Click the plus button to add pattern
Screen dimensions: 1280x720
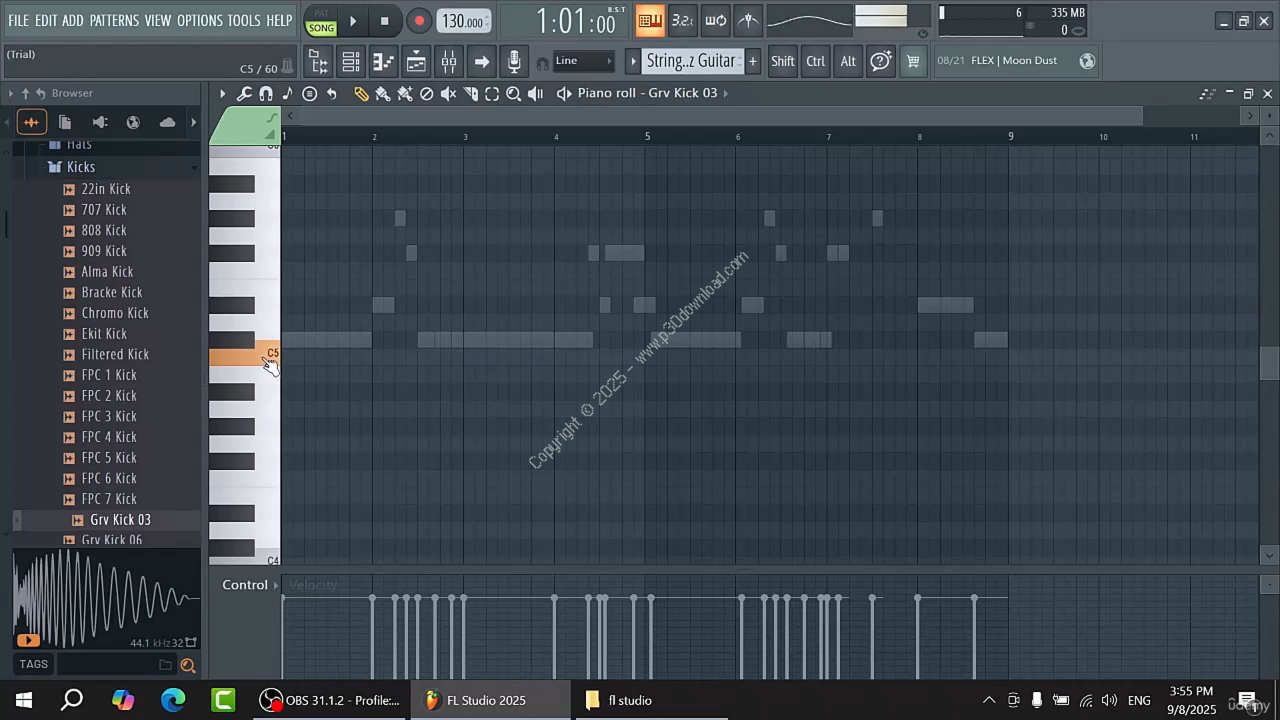tap(753, 61)
